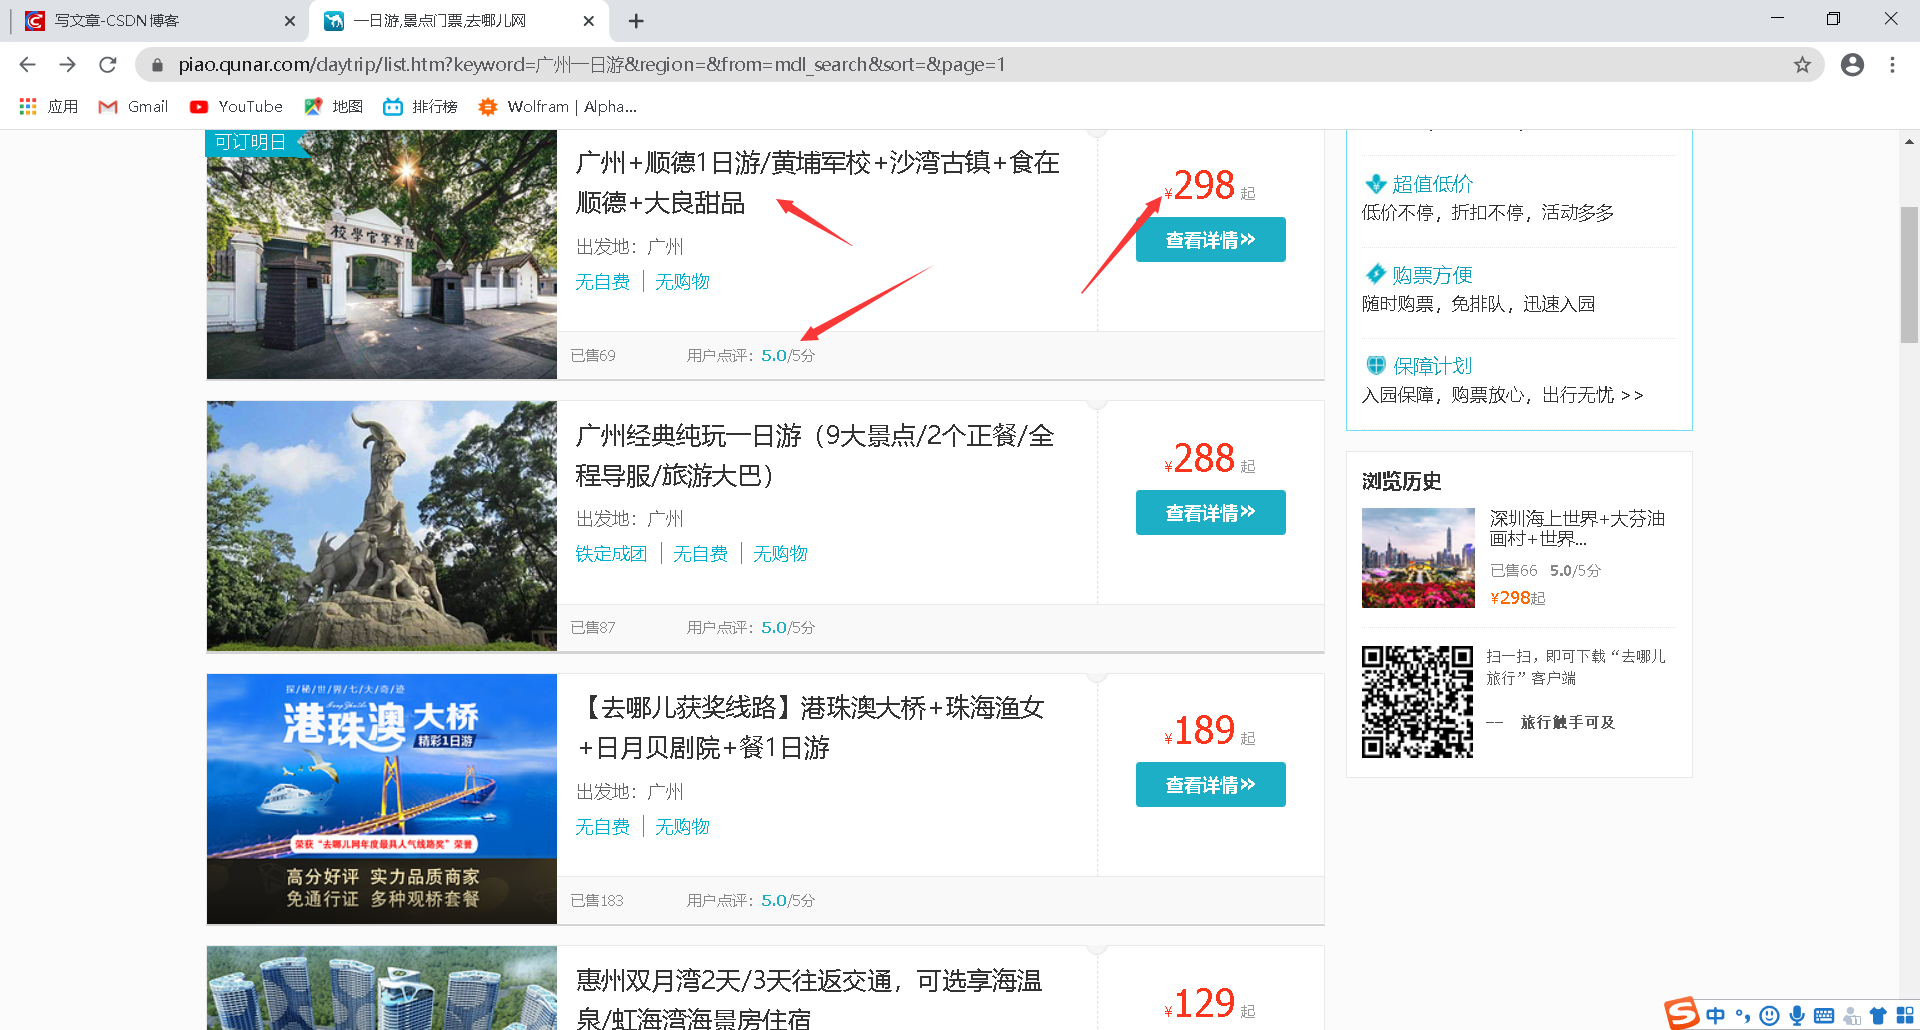Open the Sogou toolbox grid icon
This screenshot has height=1030, width=1920.
coord(1905,1016)
